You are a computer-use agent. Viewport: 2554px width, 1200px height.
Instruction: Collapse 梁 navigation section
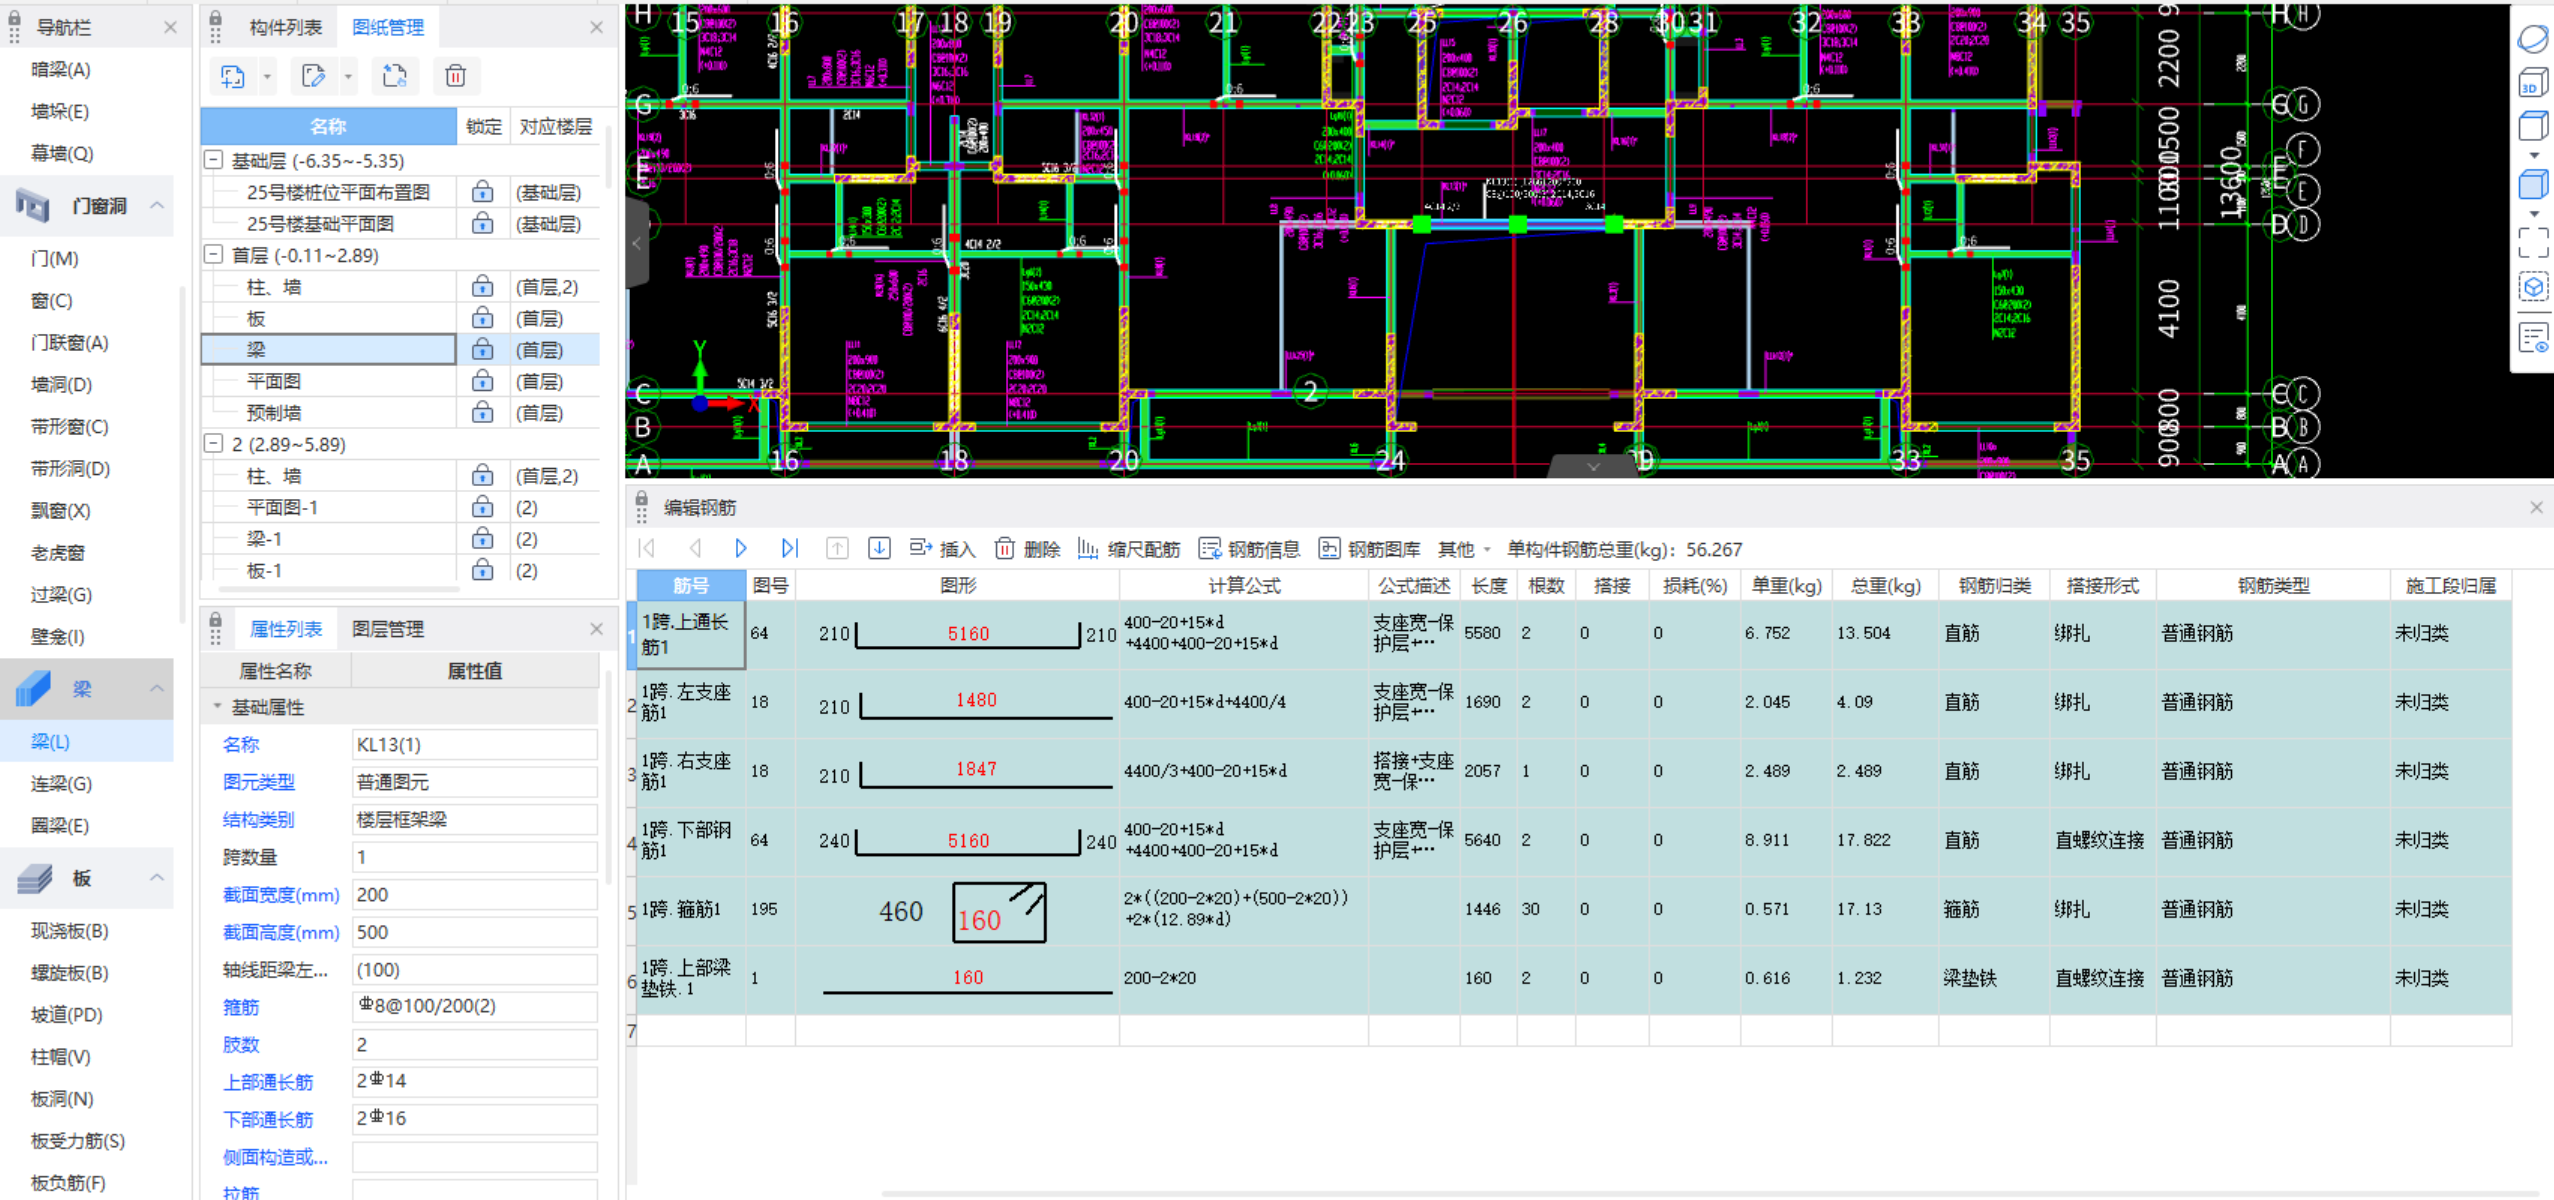pyautogui.click(x=157, y=688)
